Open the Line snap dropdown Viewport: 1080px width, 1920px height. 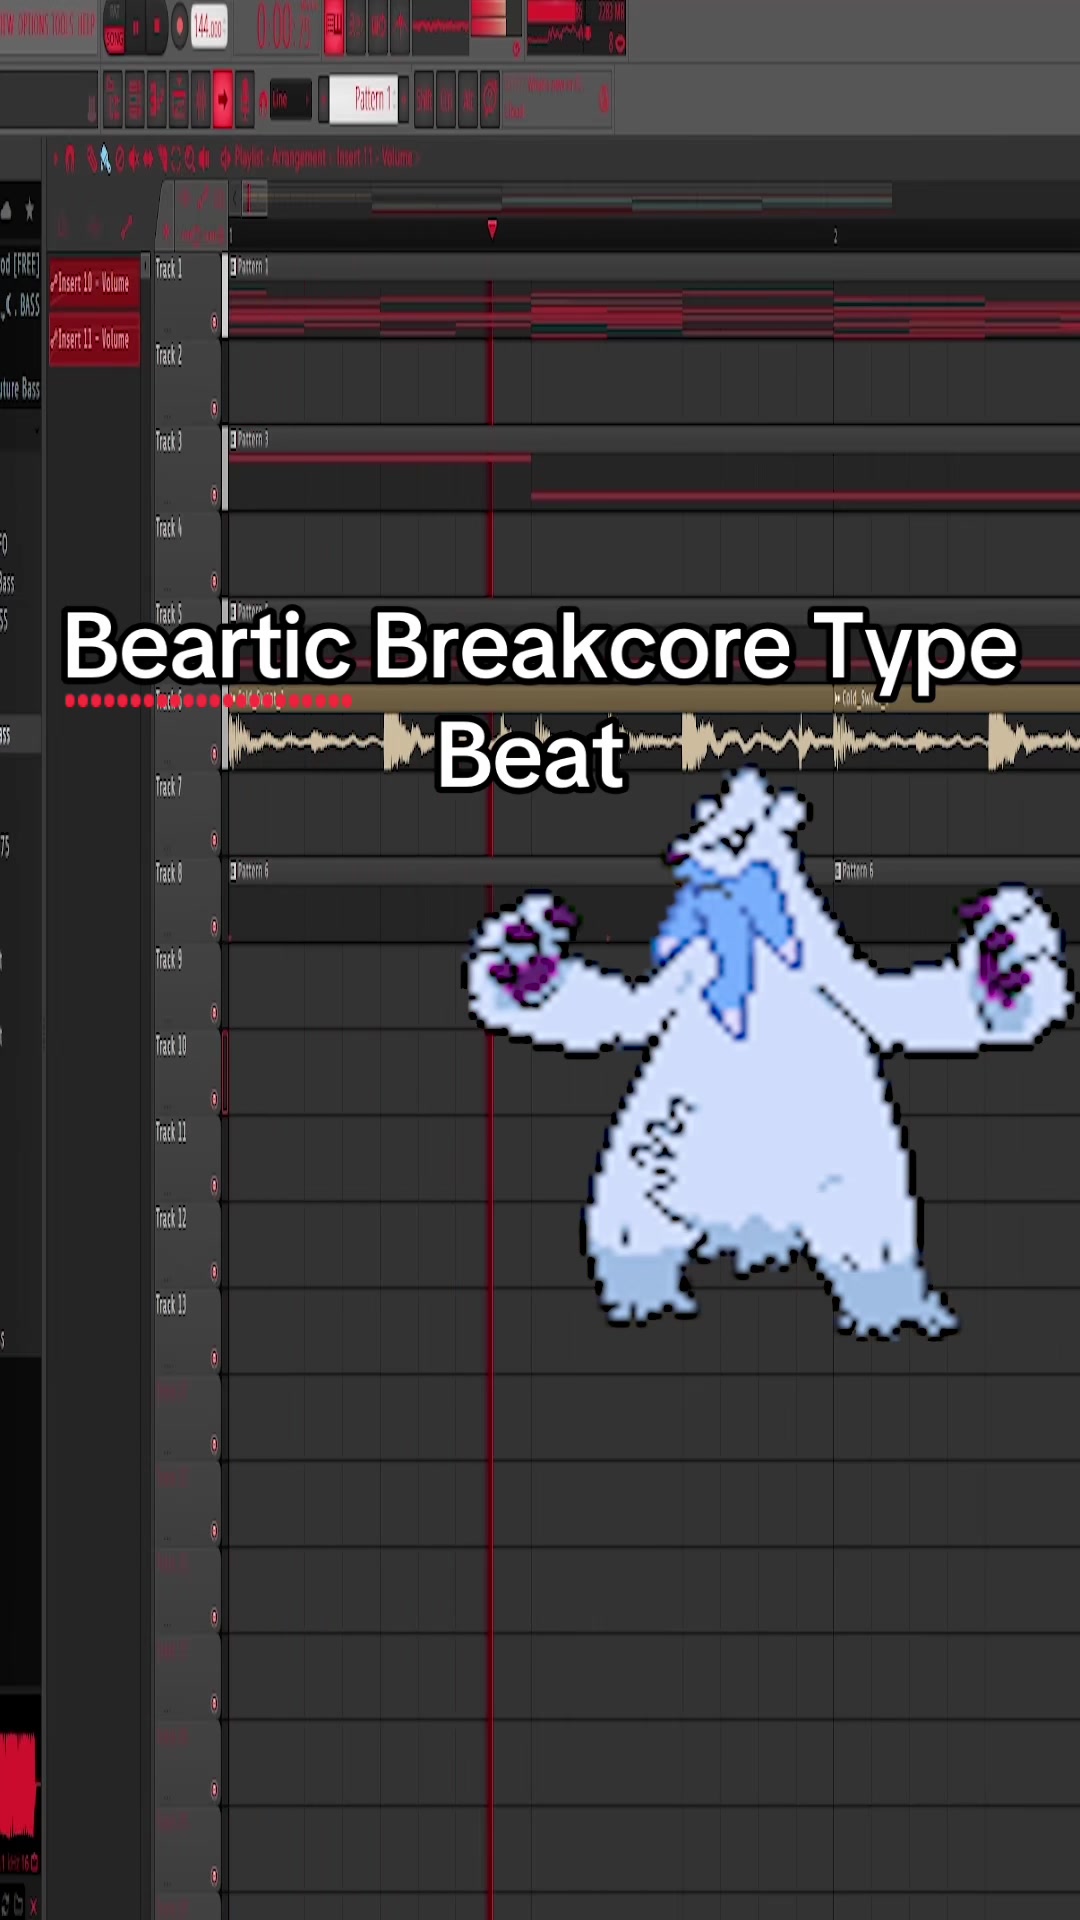[291, 99]
